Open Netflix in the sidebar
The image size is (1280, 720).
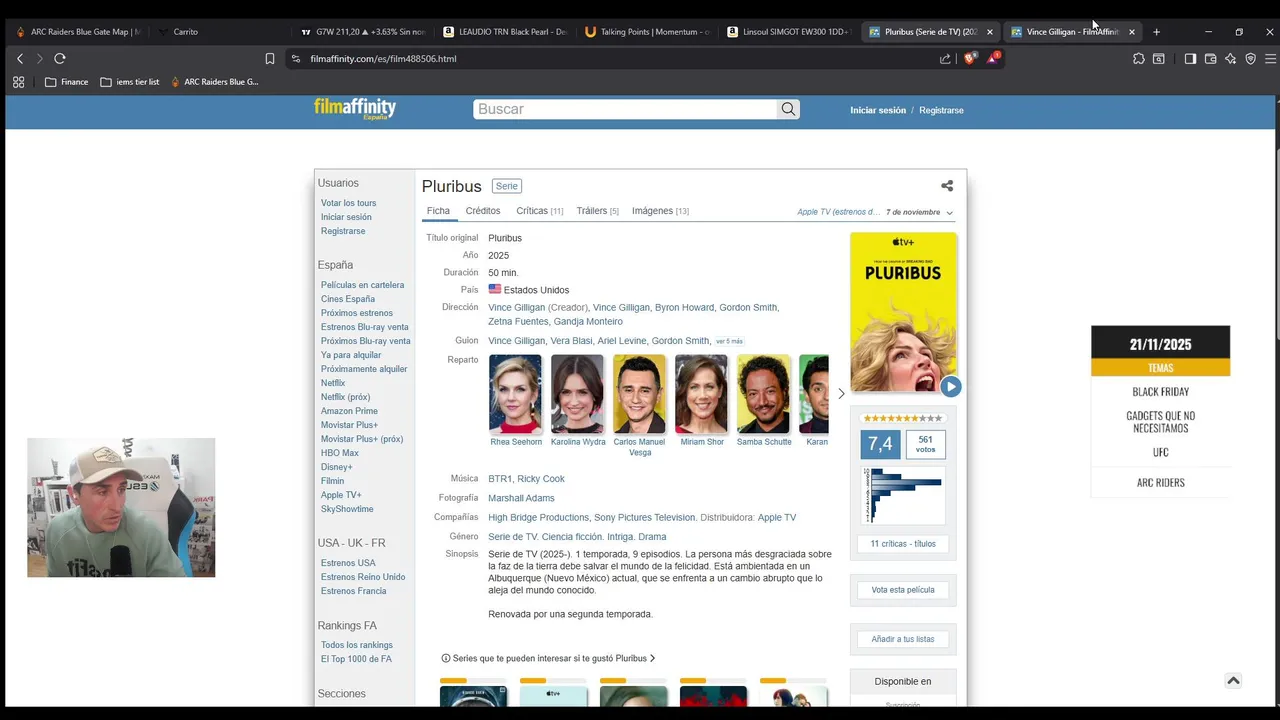[333, 383]
